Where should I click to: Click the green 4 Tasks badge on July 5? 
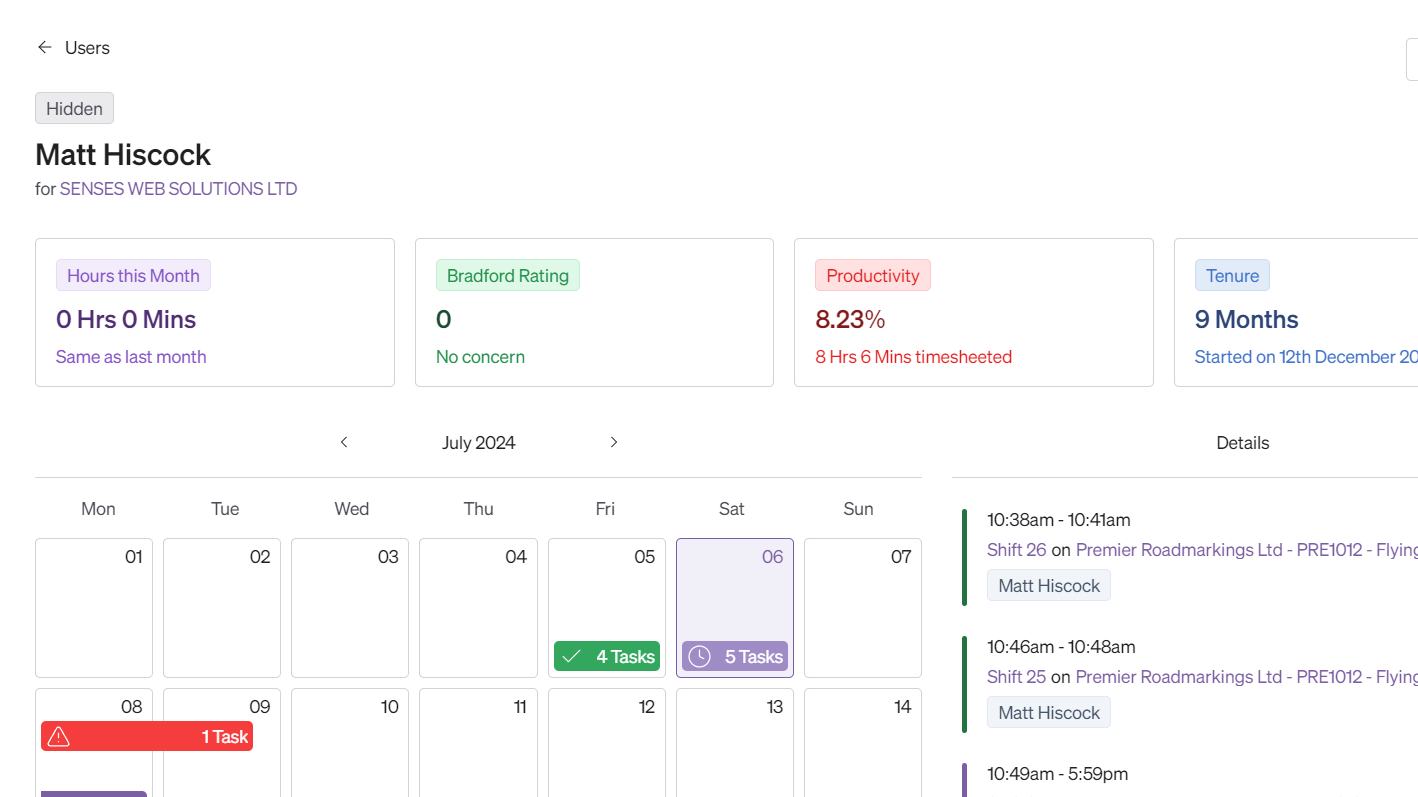click(606, 656)
